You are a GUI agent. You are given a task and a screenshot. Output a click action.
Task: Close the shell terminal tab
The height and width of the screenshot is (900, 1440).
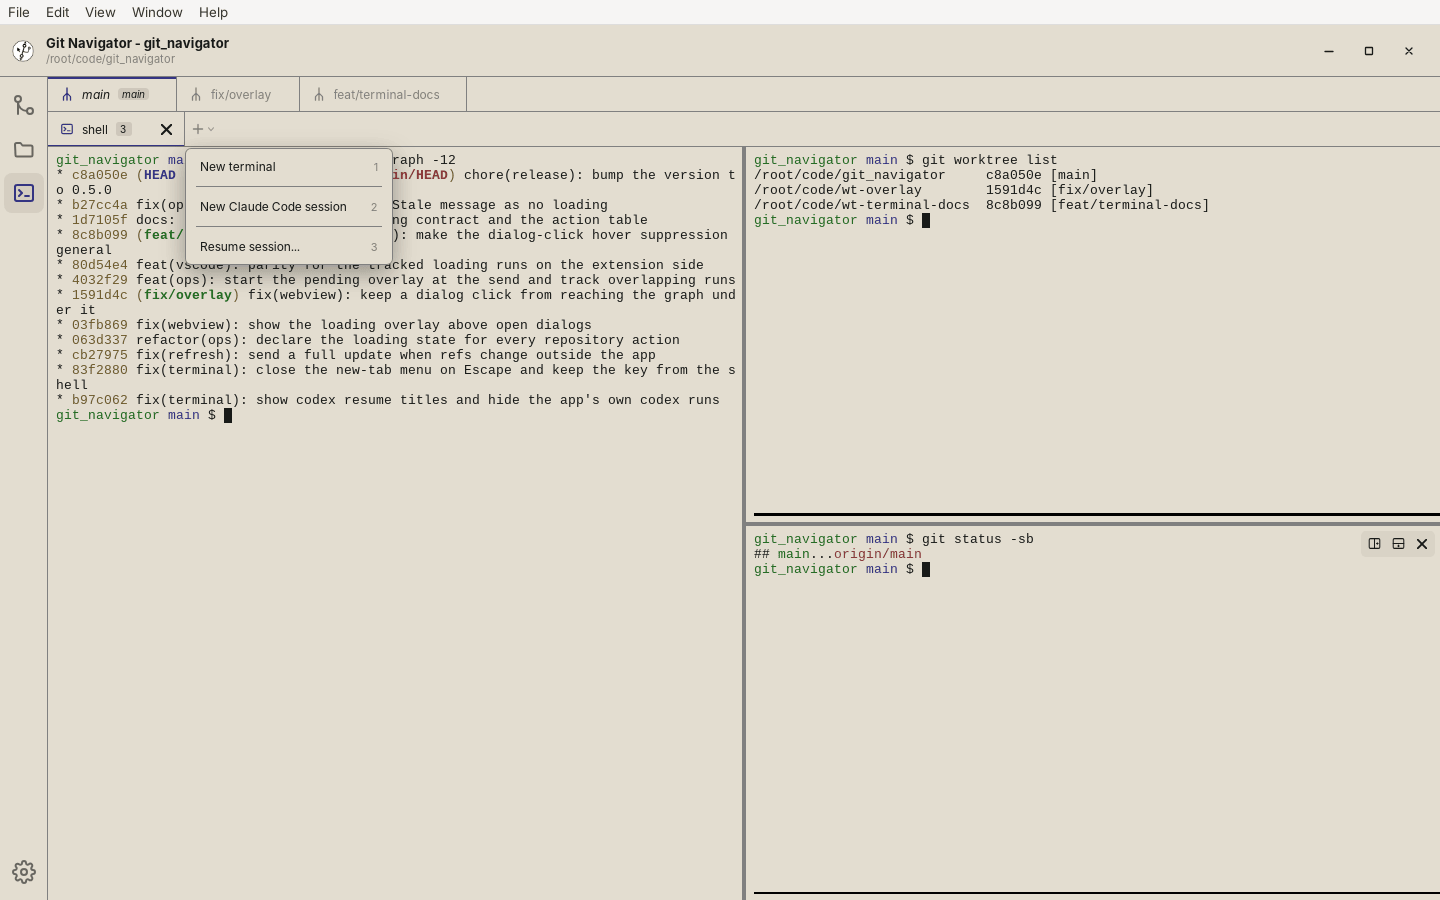pyautogui.click(x=166, y=129)
